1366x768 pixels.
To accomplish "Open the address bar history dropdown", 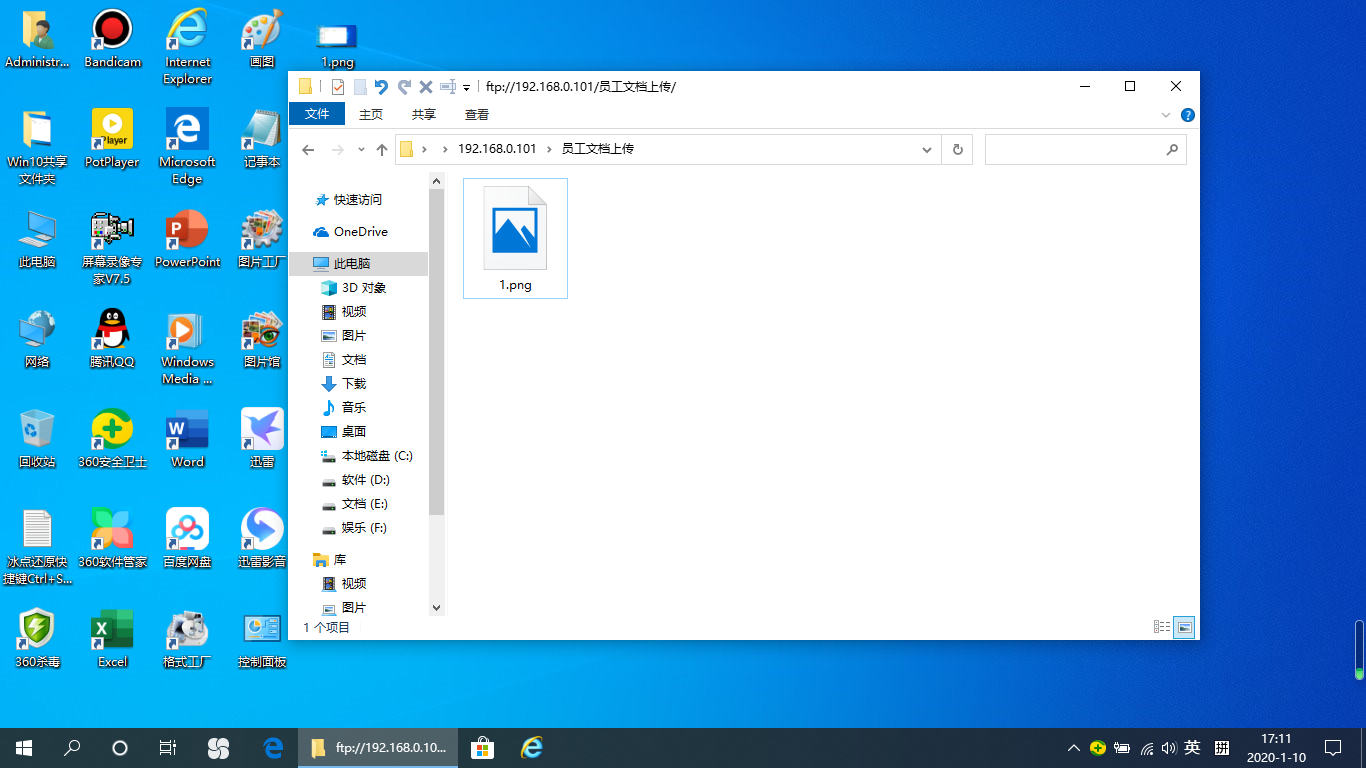I will pos(927,150).
